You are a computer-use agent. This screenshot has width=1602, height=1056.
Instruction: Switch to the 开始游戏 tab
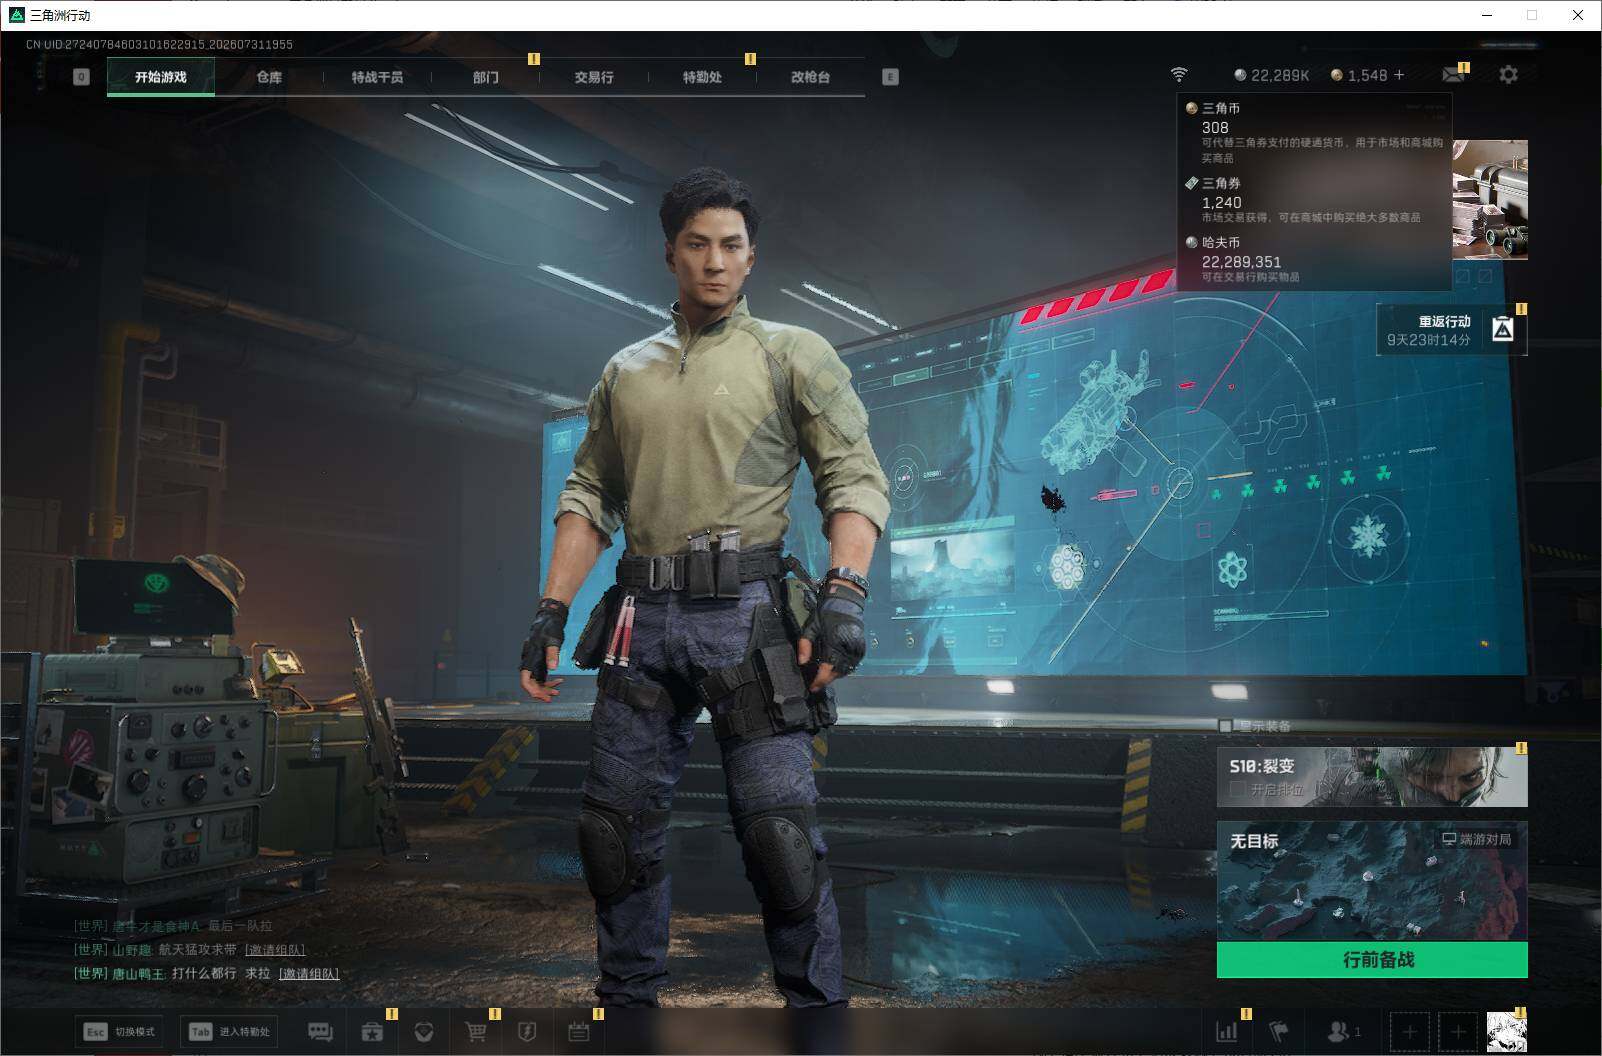[161, 77]
